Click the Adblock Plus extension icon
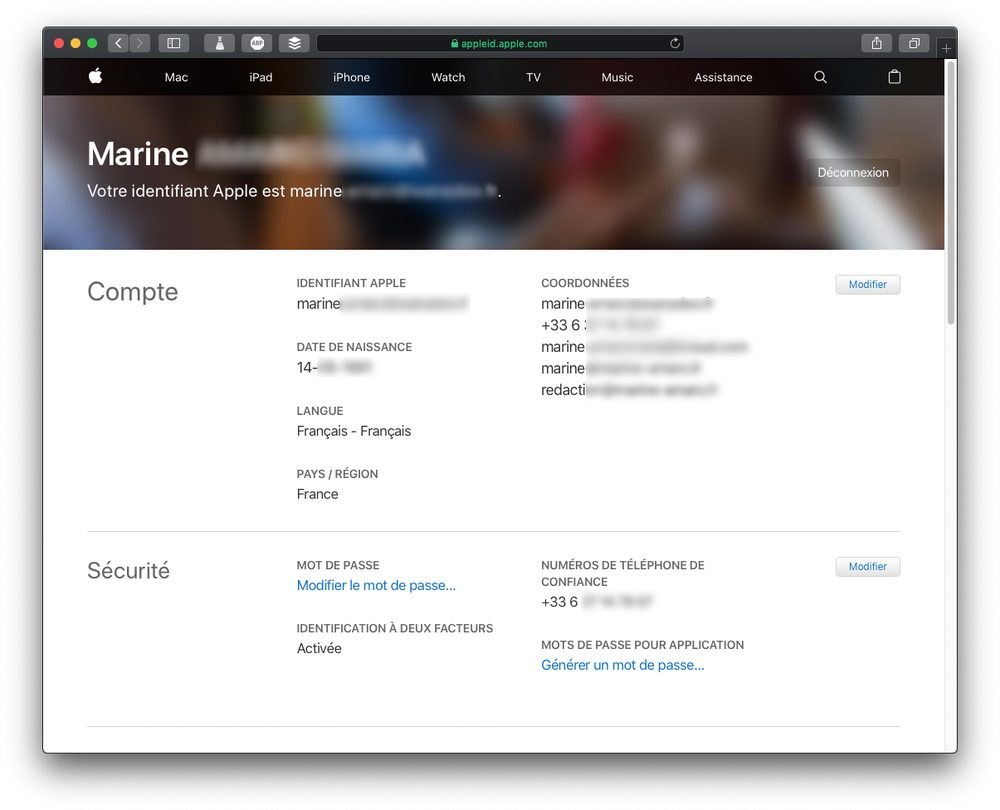The width and height of the screenshot is (1000, 810). 257,43
